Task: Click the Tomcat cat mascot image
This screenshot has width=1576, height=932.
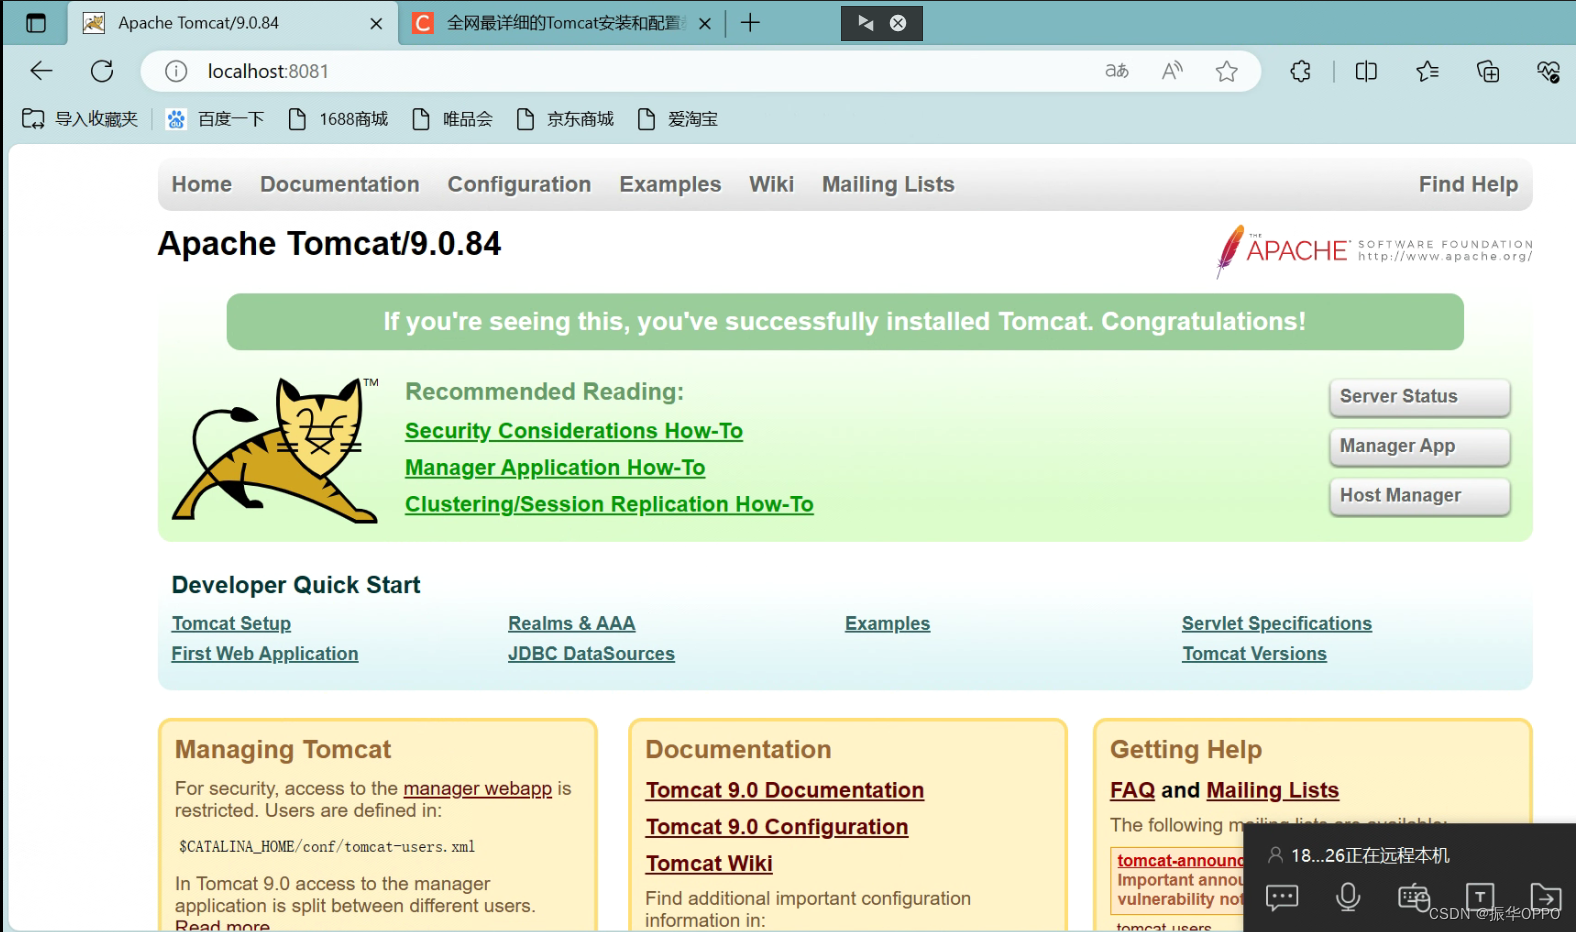Action: 276,449
